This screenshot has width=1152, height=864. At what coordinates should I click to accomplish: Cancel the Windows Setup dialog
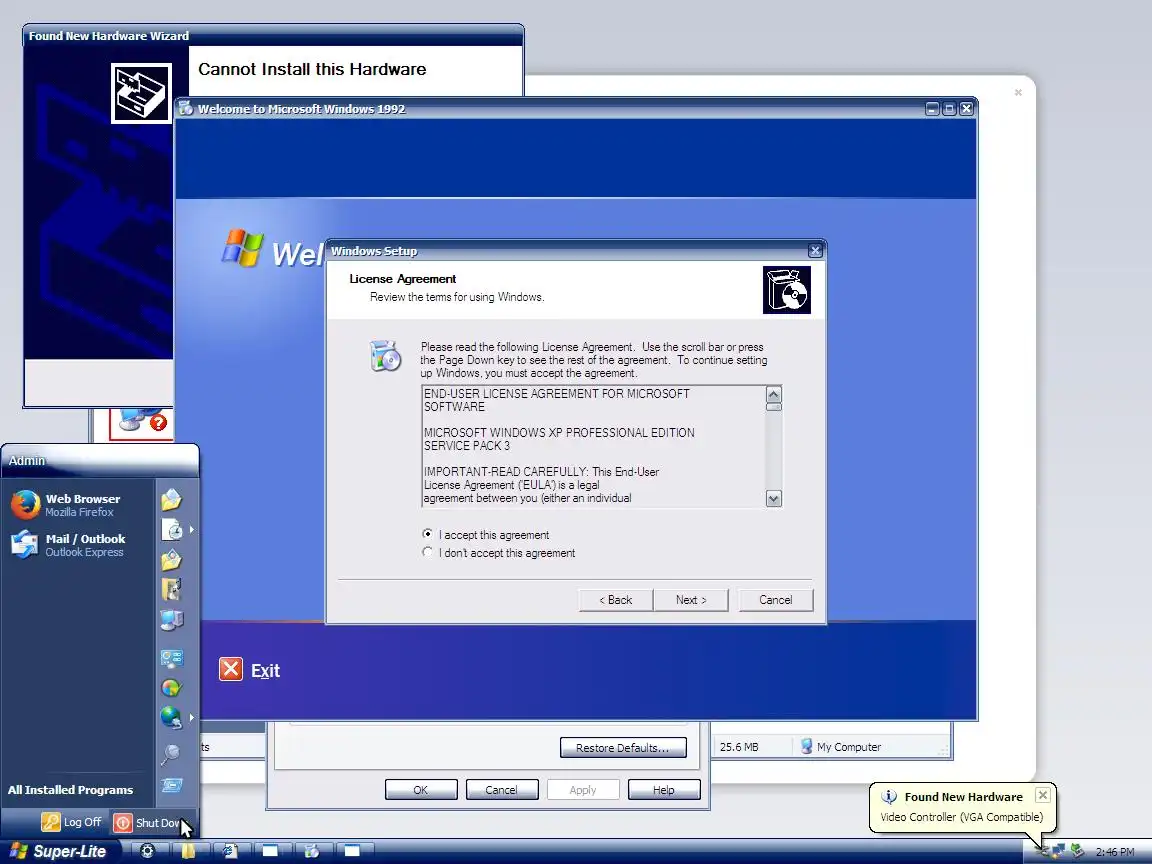coord(775,600)
